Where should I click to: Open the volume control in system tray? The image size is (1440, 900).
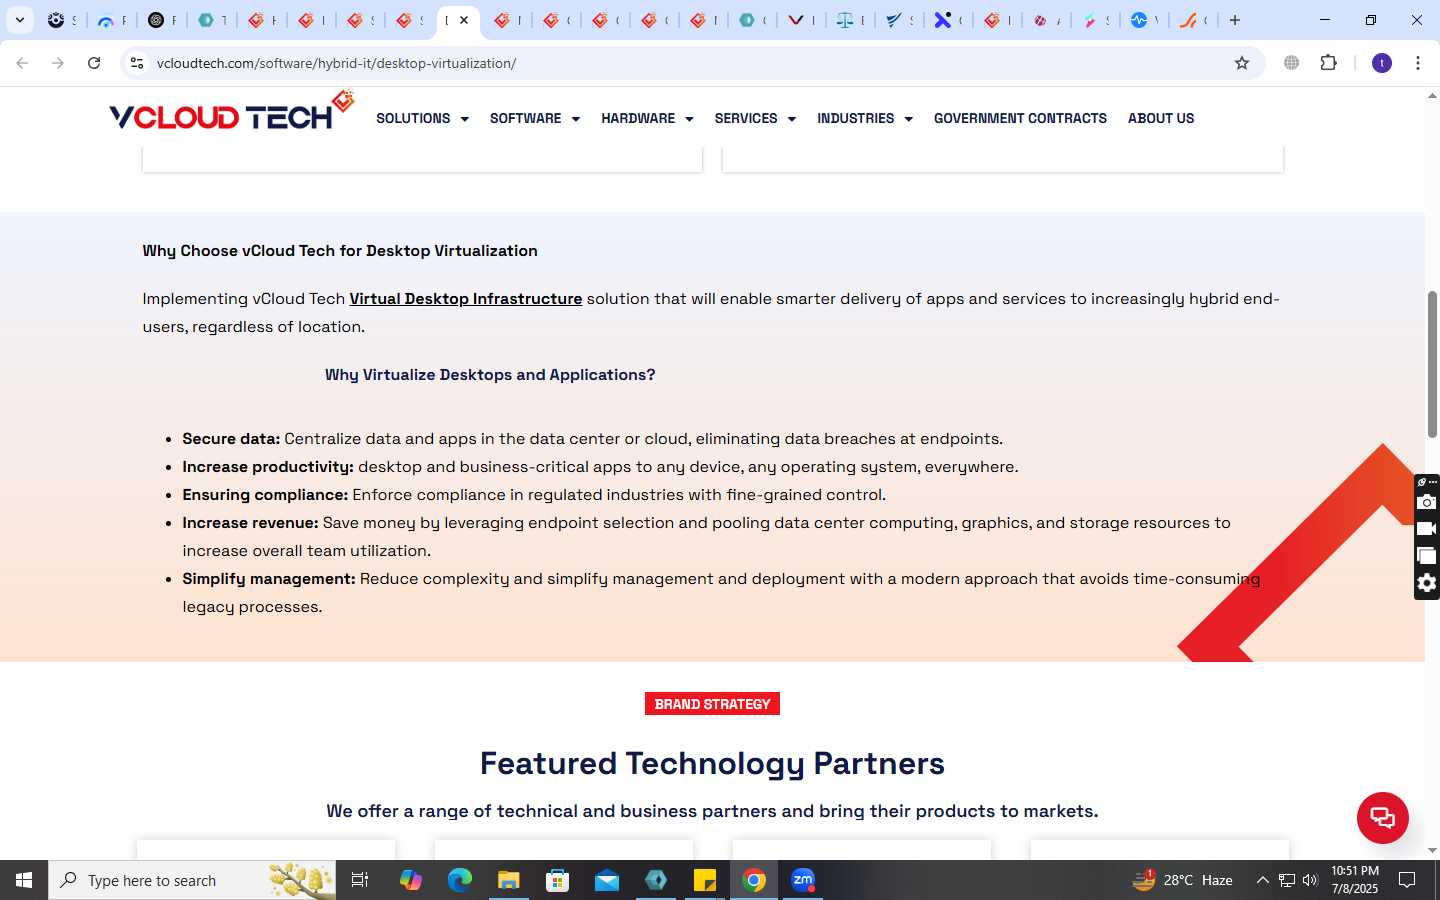pos(1310,880)
